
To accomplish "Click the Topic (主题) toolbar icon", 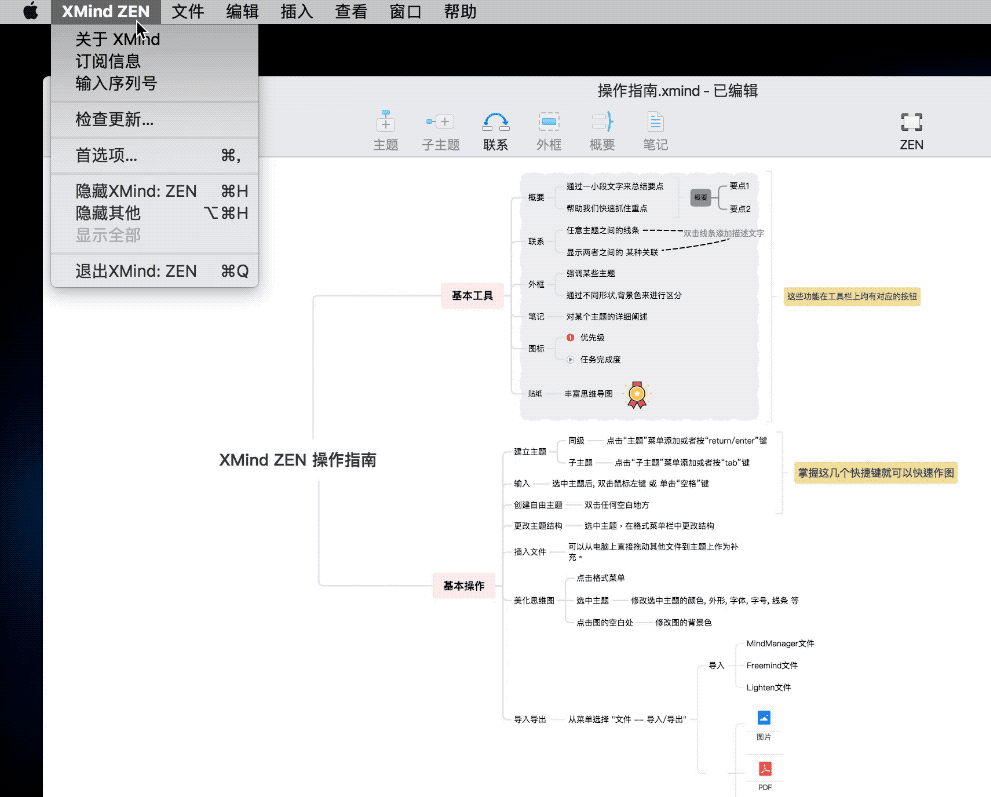I will click(x=386, y=130).
